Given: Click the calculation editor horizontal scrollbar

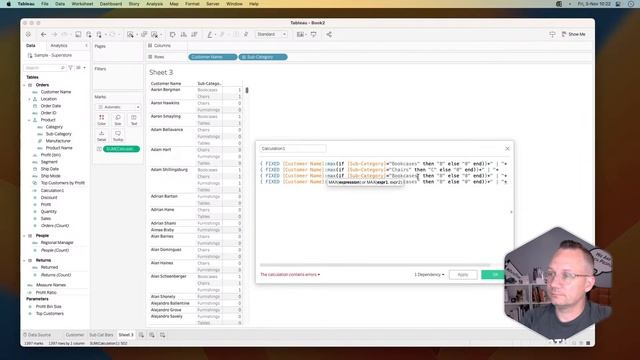Looking at the screenshot, I should [x=375, y=265].
